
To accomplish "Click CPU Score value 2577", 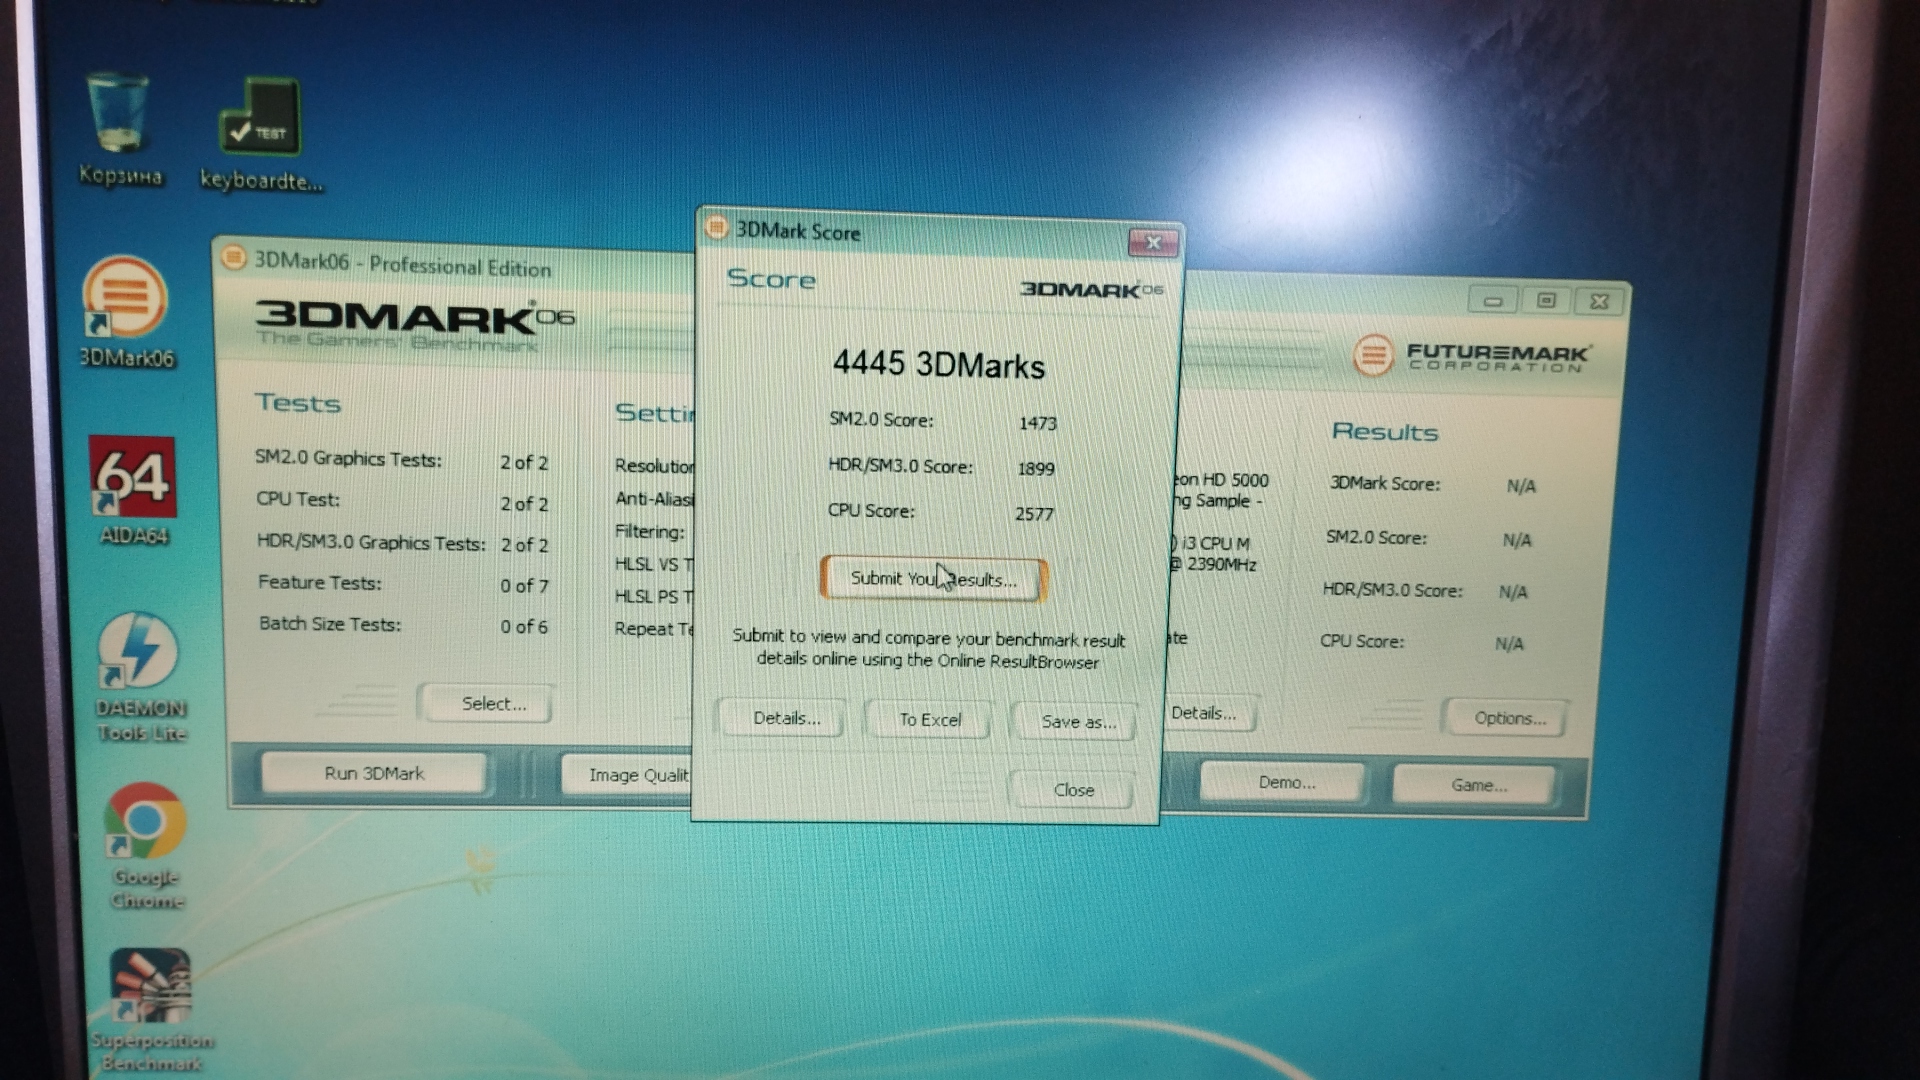I will pos(1034,513).
